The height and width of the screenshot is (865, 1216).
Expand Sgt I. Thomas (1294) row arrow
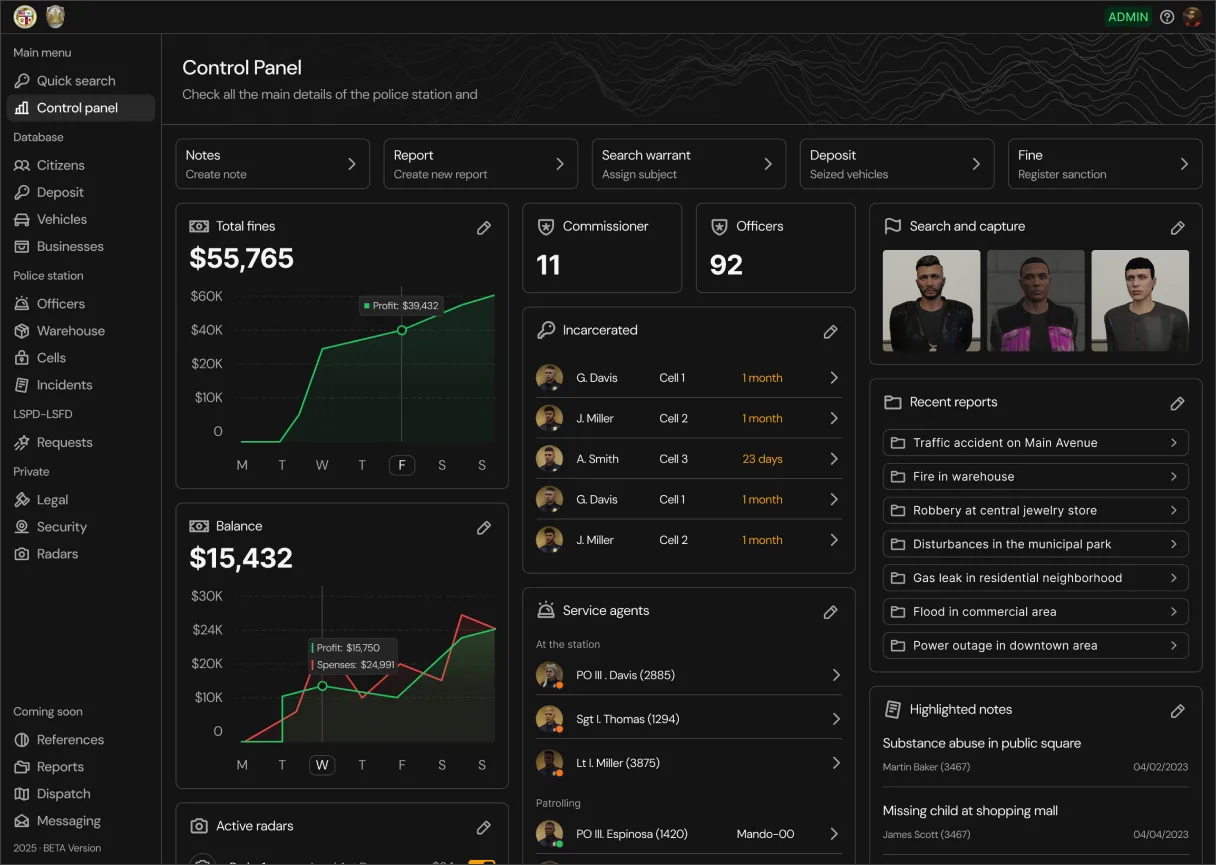(x=836, y=719)
